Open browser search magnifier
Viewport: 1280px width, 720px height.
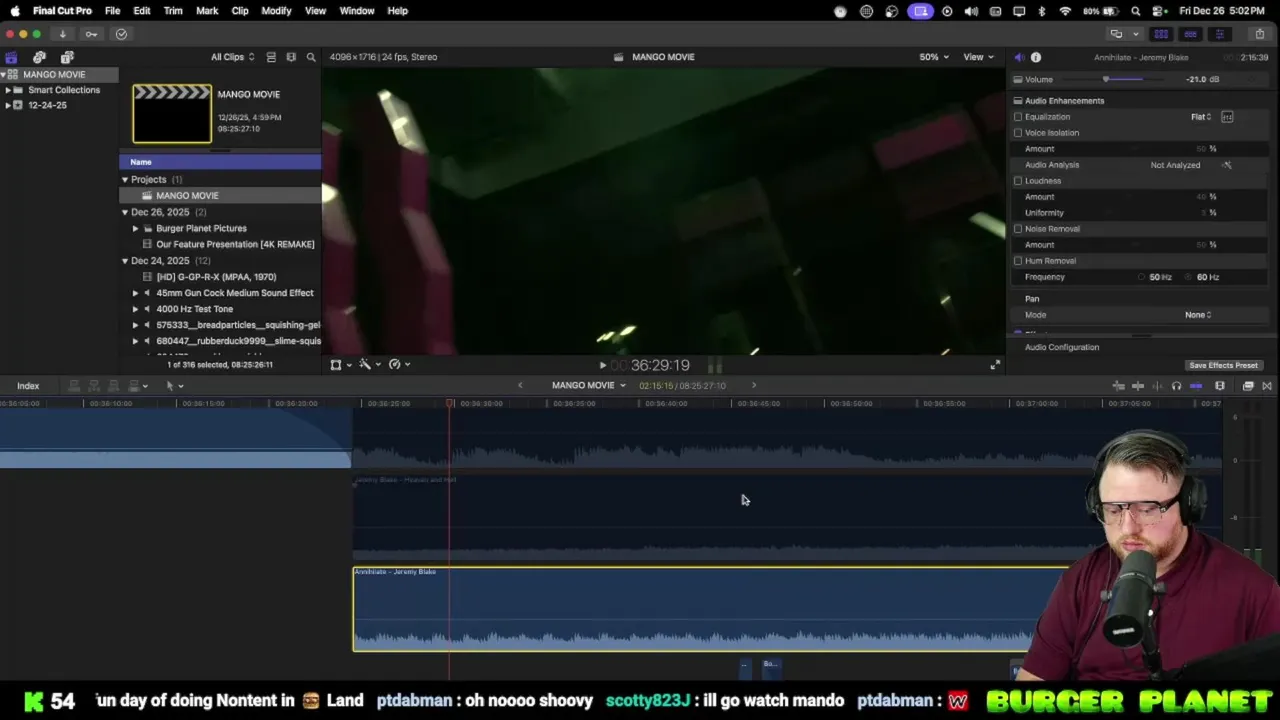point(311,57)
